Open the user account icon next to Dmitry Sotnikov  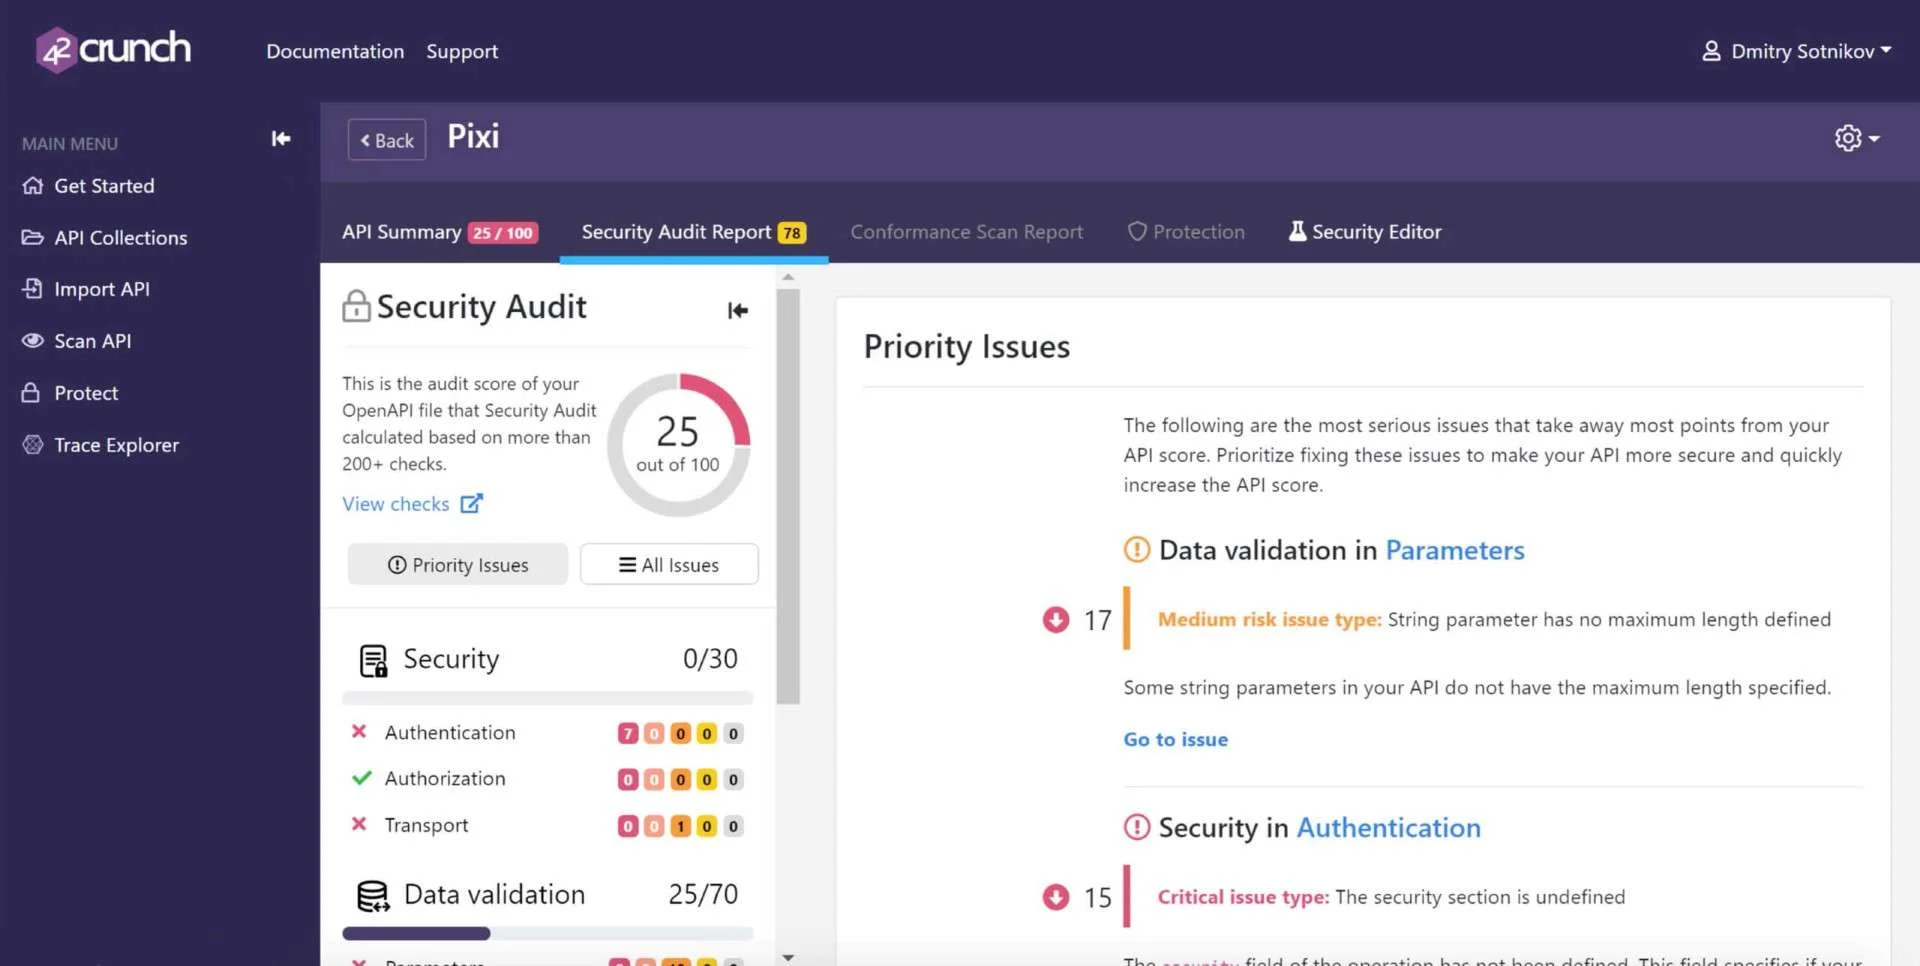click(1712, 51)
